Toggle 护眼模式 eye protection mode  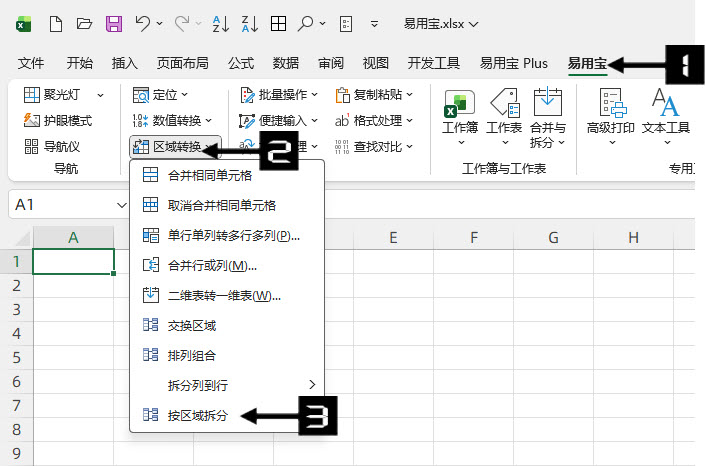coord(58,120)
